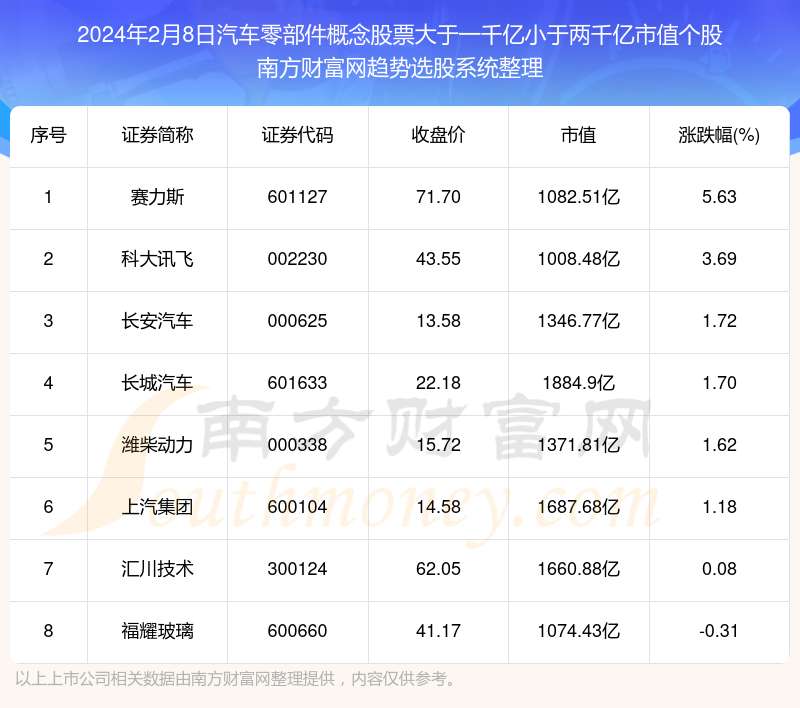The image size is (800, 708).
Task: Select the stock name 福耀玻璃
Action: [x=157, y=631]
